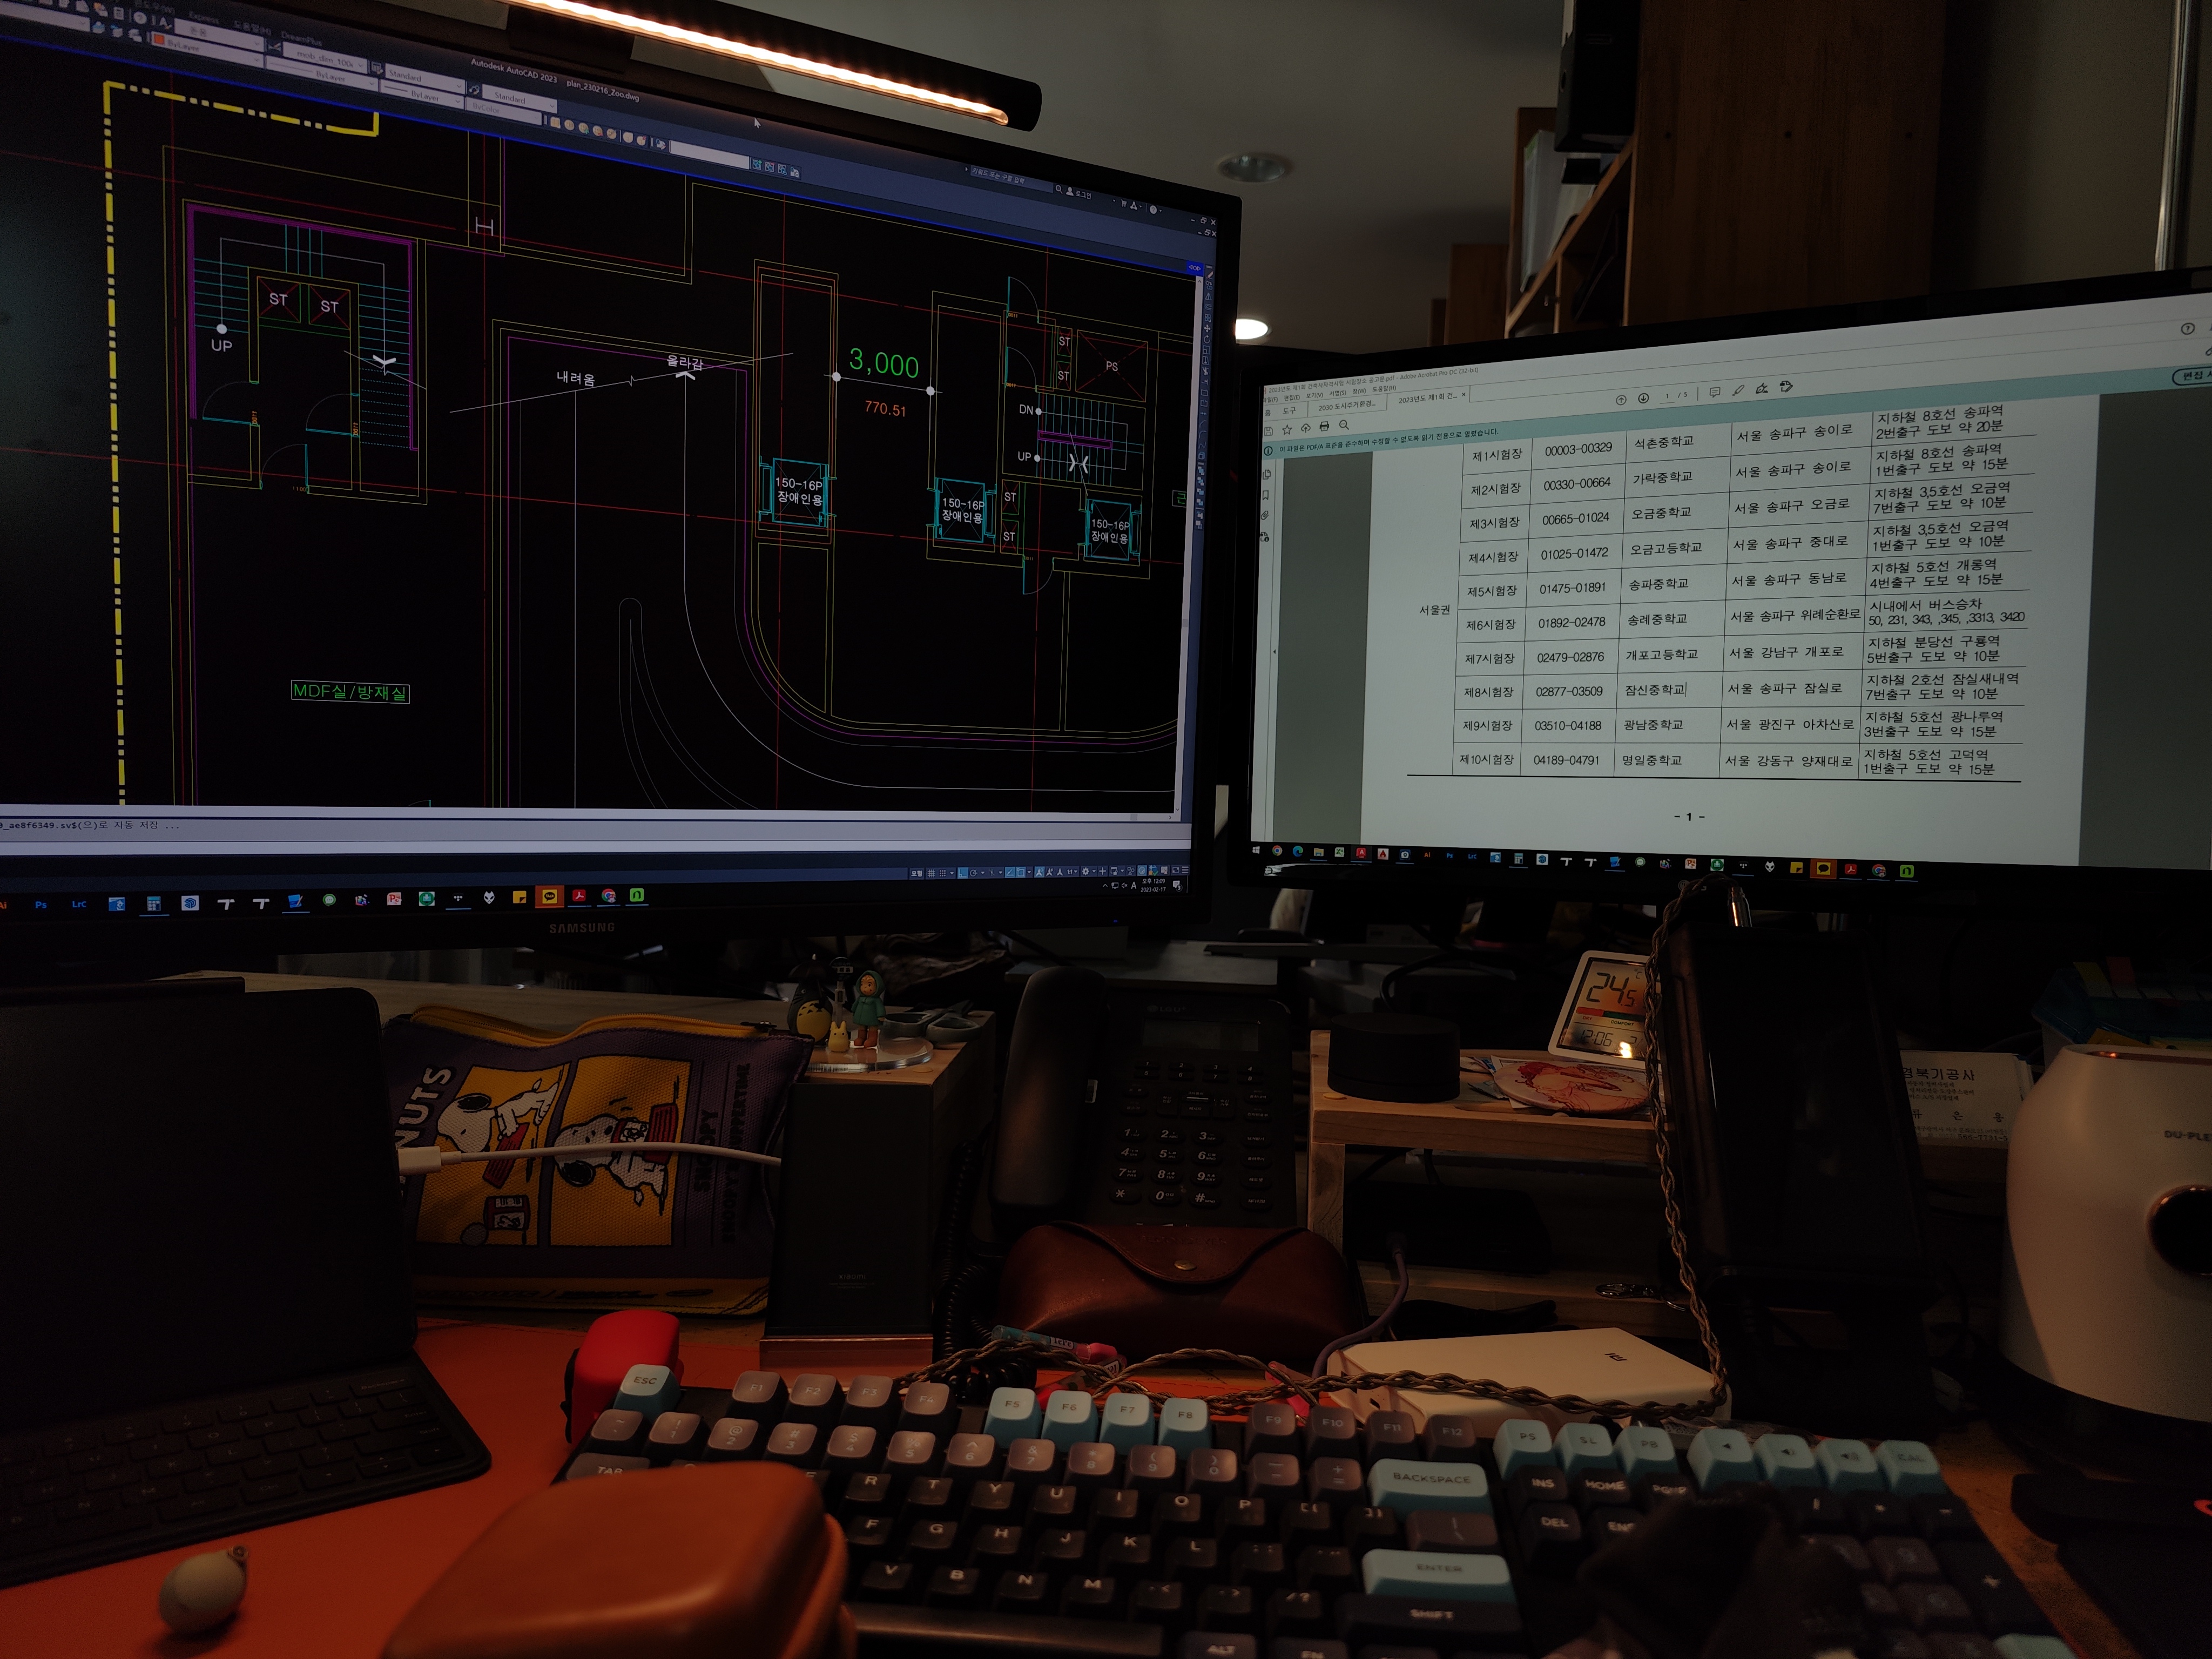Select the sign pen tool in Acrobat
Screen dimensions: 2212x1659
tap(1762, 388)
